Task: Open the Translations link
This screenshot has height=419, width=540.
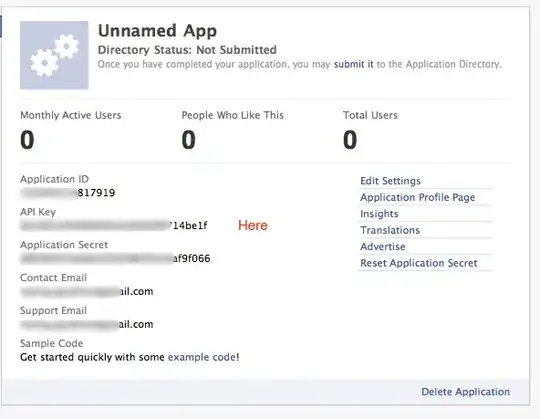Action: pos(390,230)
